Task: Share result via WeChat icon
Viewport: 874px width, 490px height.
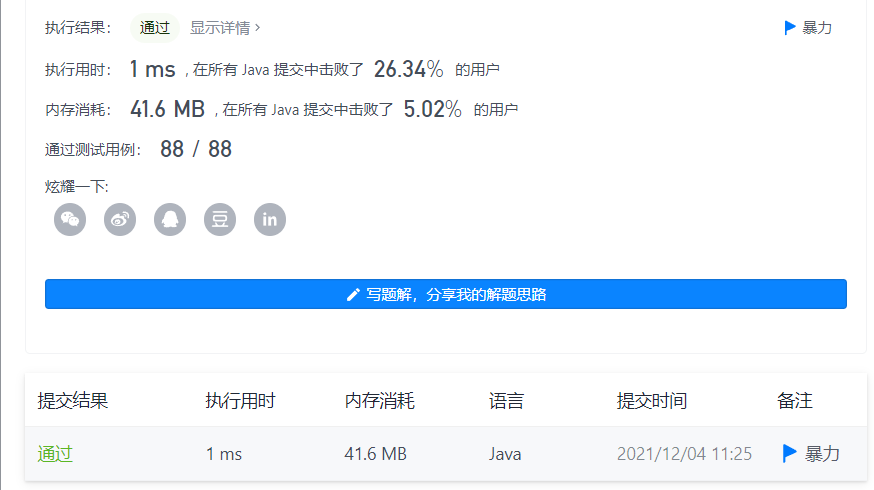Action: click(70, 220)
